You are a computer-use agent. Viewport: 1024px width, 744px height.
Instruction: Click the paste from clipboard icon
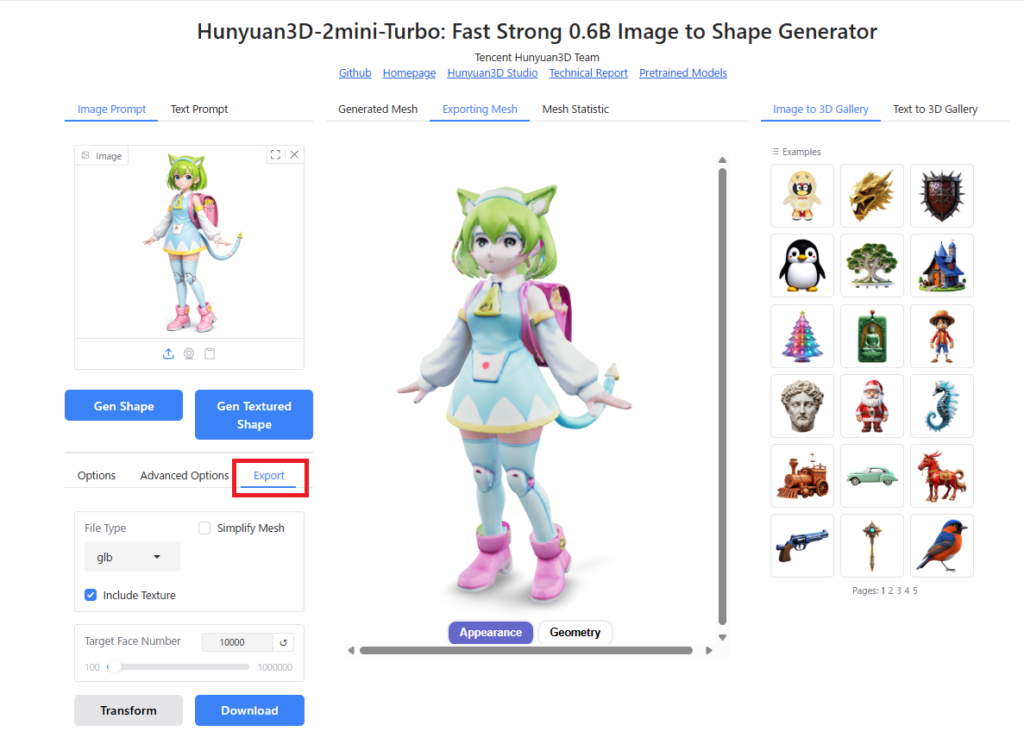coord(210,354)
